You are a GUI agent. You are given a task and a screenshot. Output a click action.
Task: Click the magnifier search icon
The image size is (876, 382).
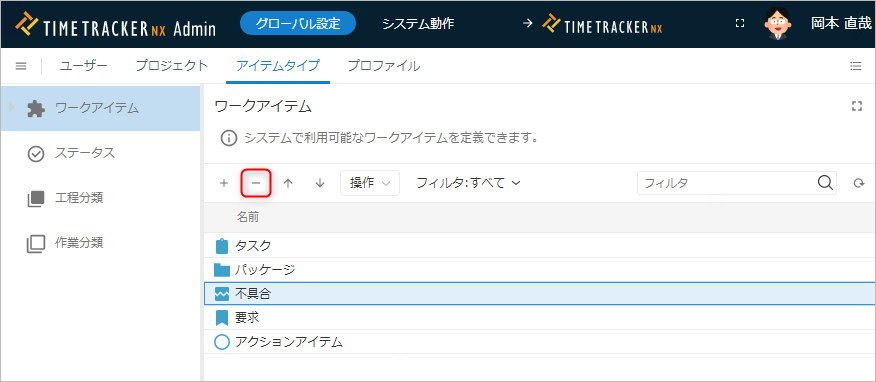point(825,183)
